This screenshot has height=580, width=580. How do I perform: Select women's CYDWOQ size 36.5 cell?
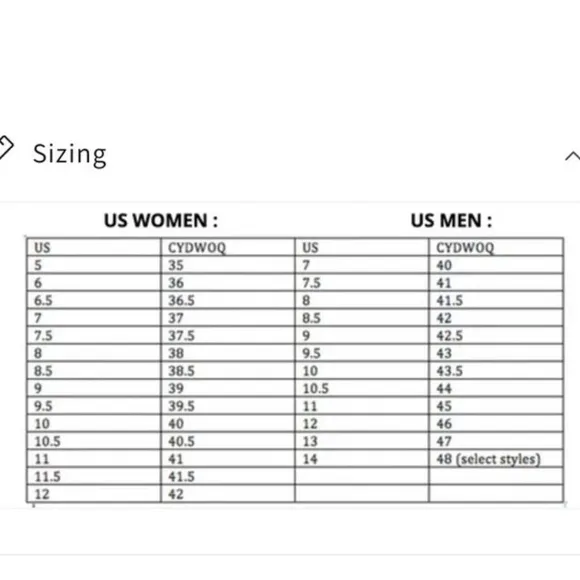pyautogui.click(x=228, y=300)
